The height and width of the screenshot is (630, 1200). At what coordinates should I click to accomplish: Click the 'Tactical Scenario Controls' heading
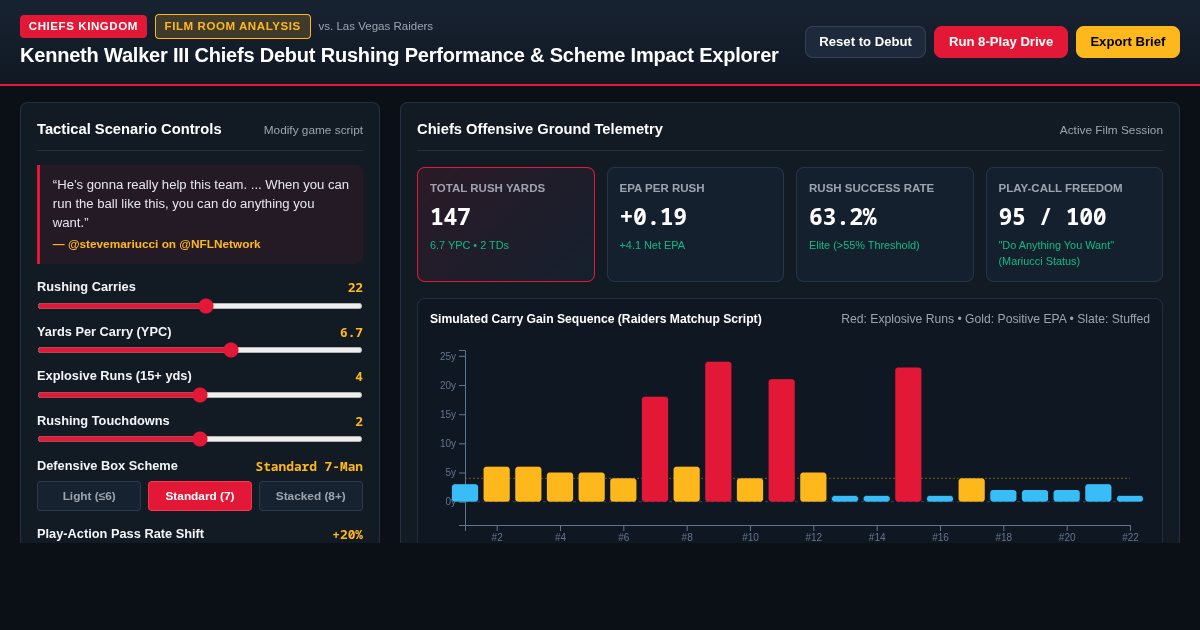(129, 129)
